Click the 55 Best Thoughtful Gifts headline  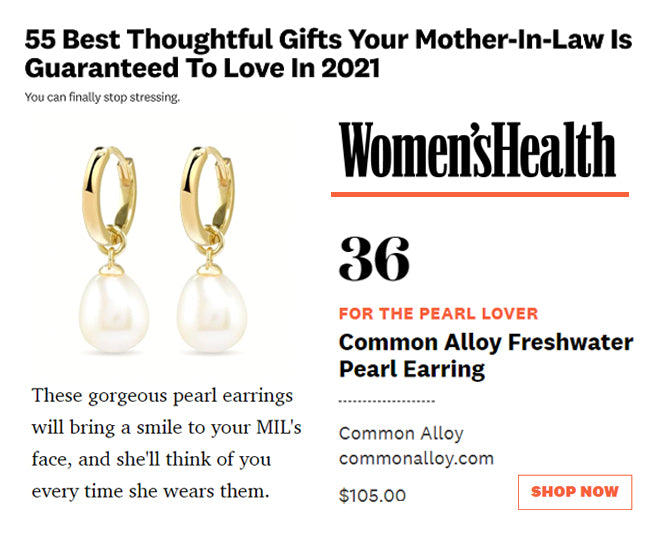(328, 54)
